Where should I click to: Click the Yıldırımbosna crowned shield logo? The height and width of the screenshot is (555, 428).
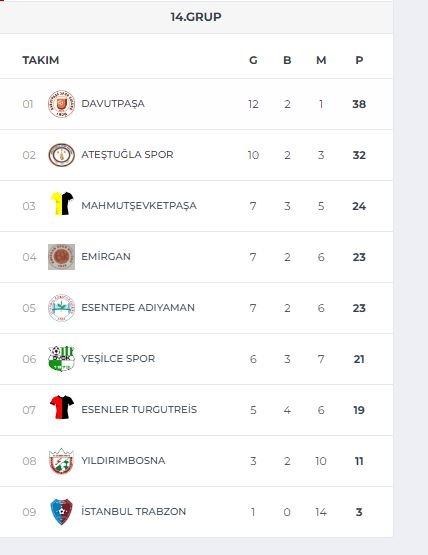(61, 460)
